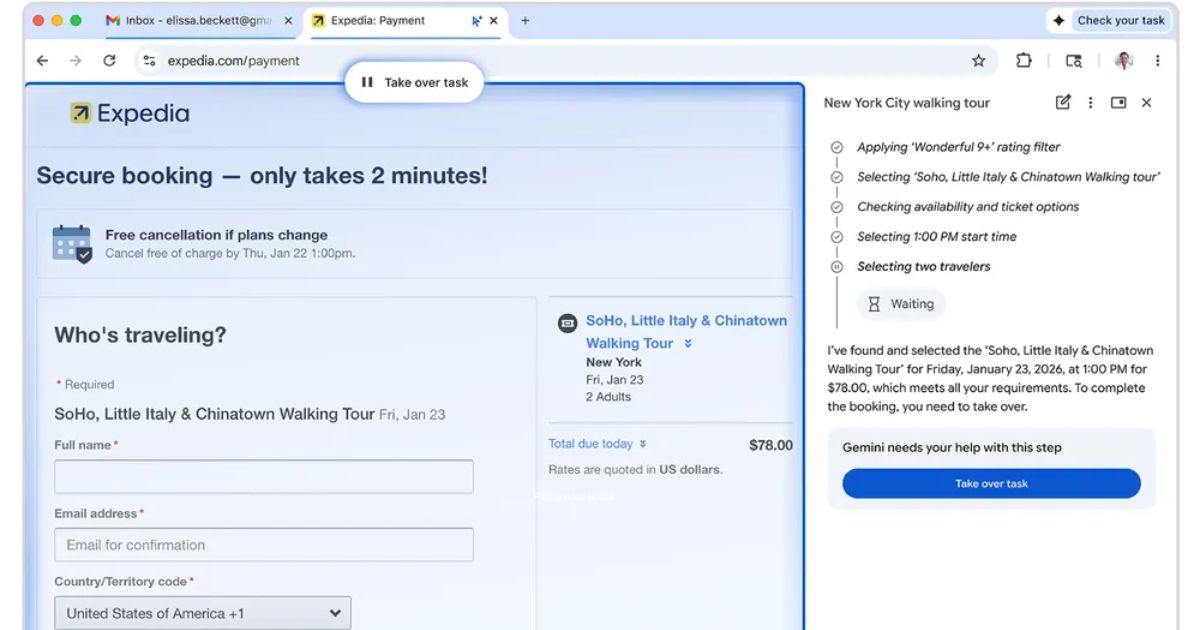1200x630 pixels.
Task: Expand the SoHo Walking Tour details chevron
Action: (x=690, y=342)
